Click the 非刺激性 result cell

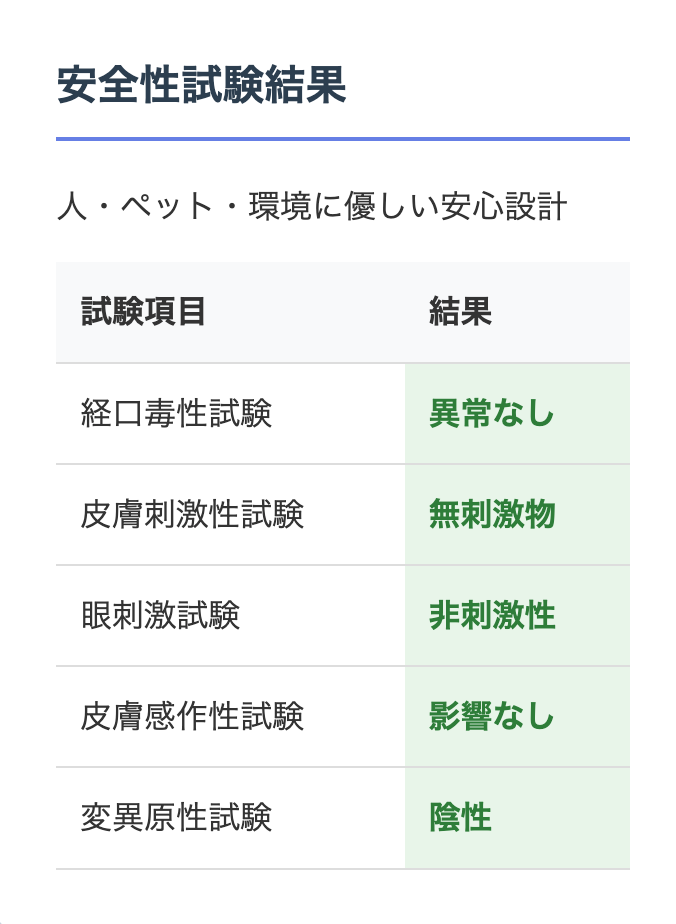(x=491, y=615)
